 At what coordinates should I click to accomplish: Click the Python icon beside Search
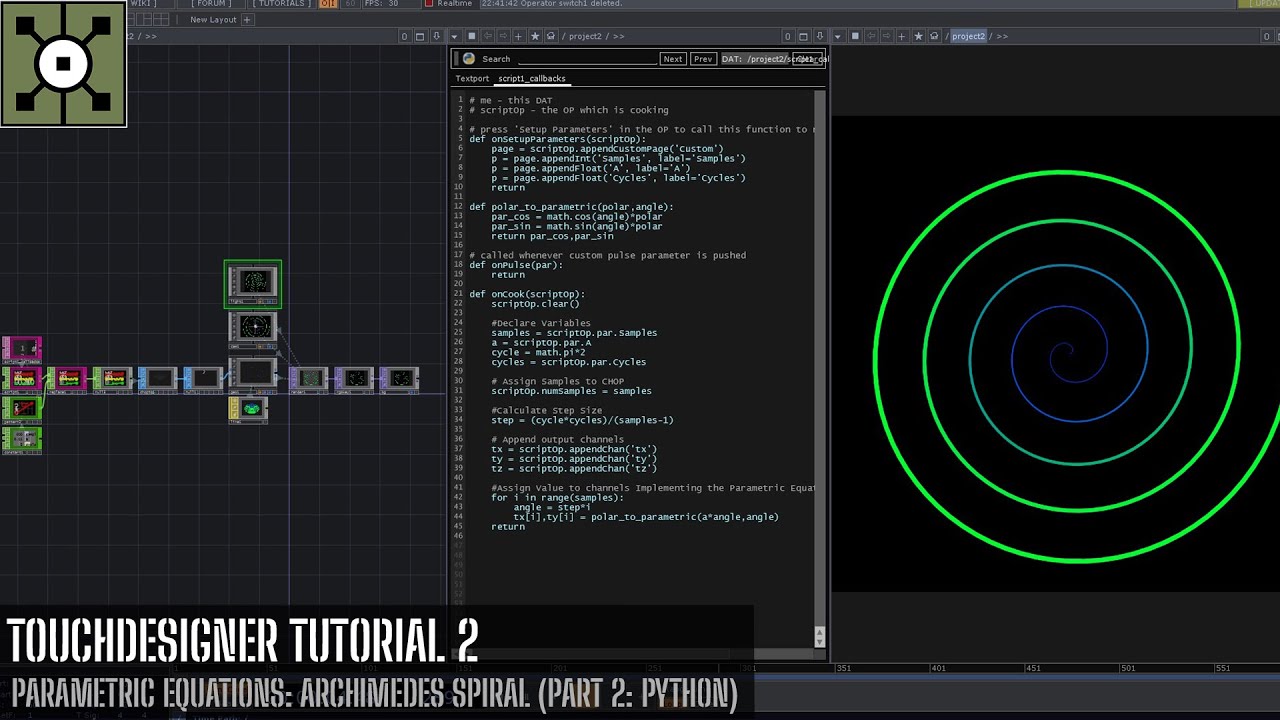(468, 59)
